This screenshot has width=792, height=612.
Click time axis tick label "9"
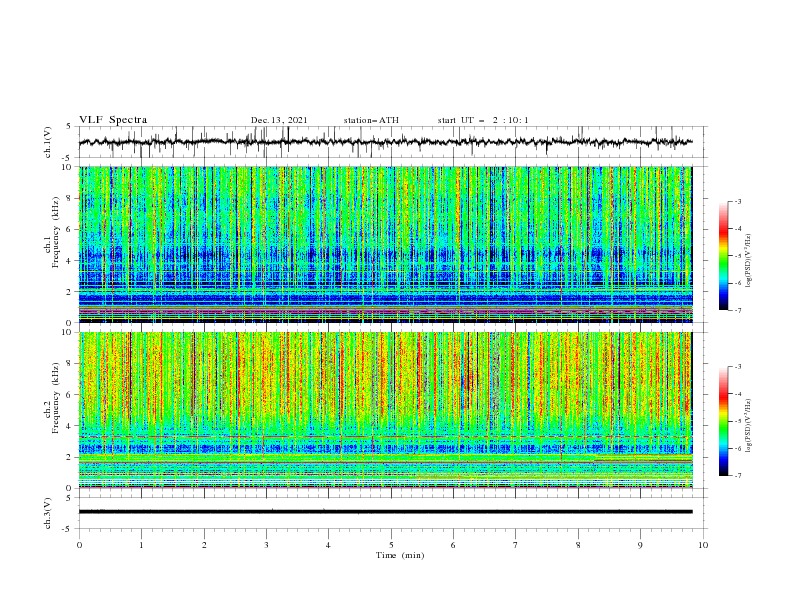point(640,545)
